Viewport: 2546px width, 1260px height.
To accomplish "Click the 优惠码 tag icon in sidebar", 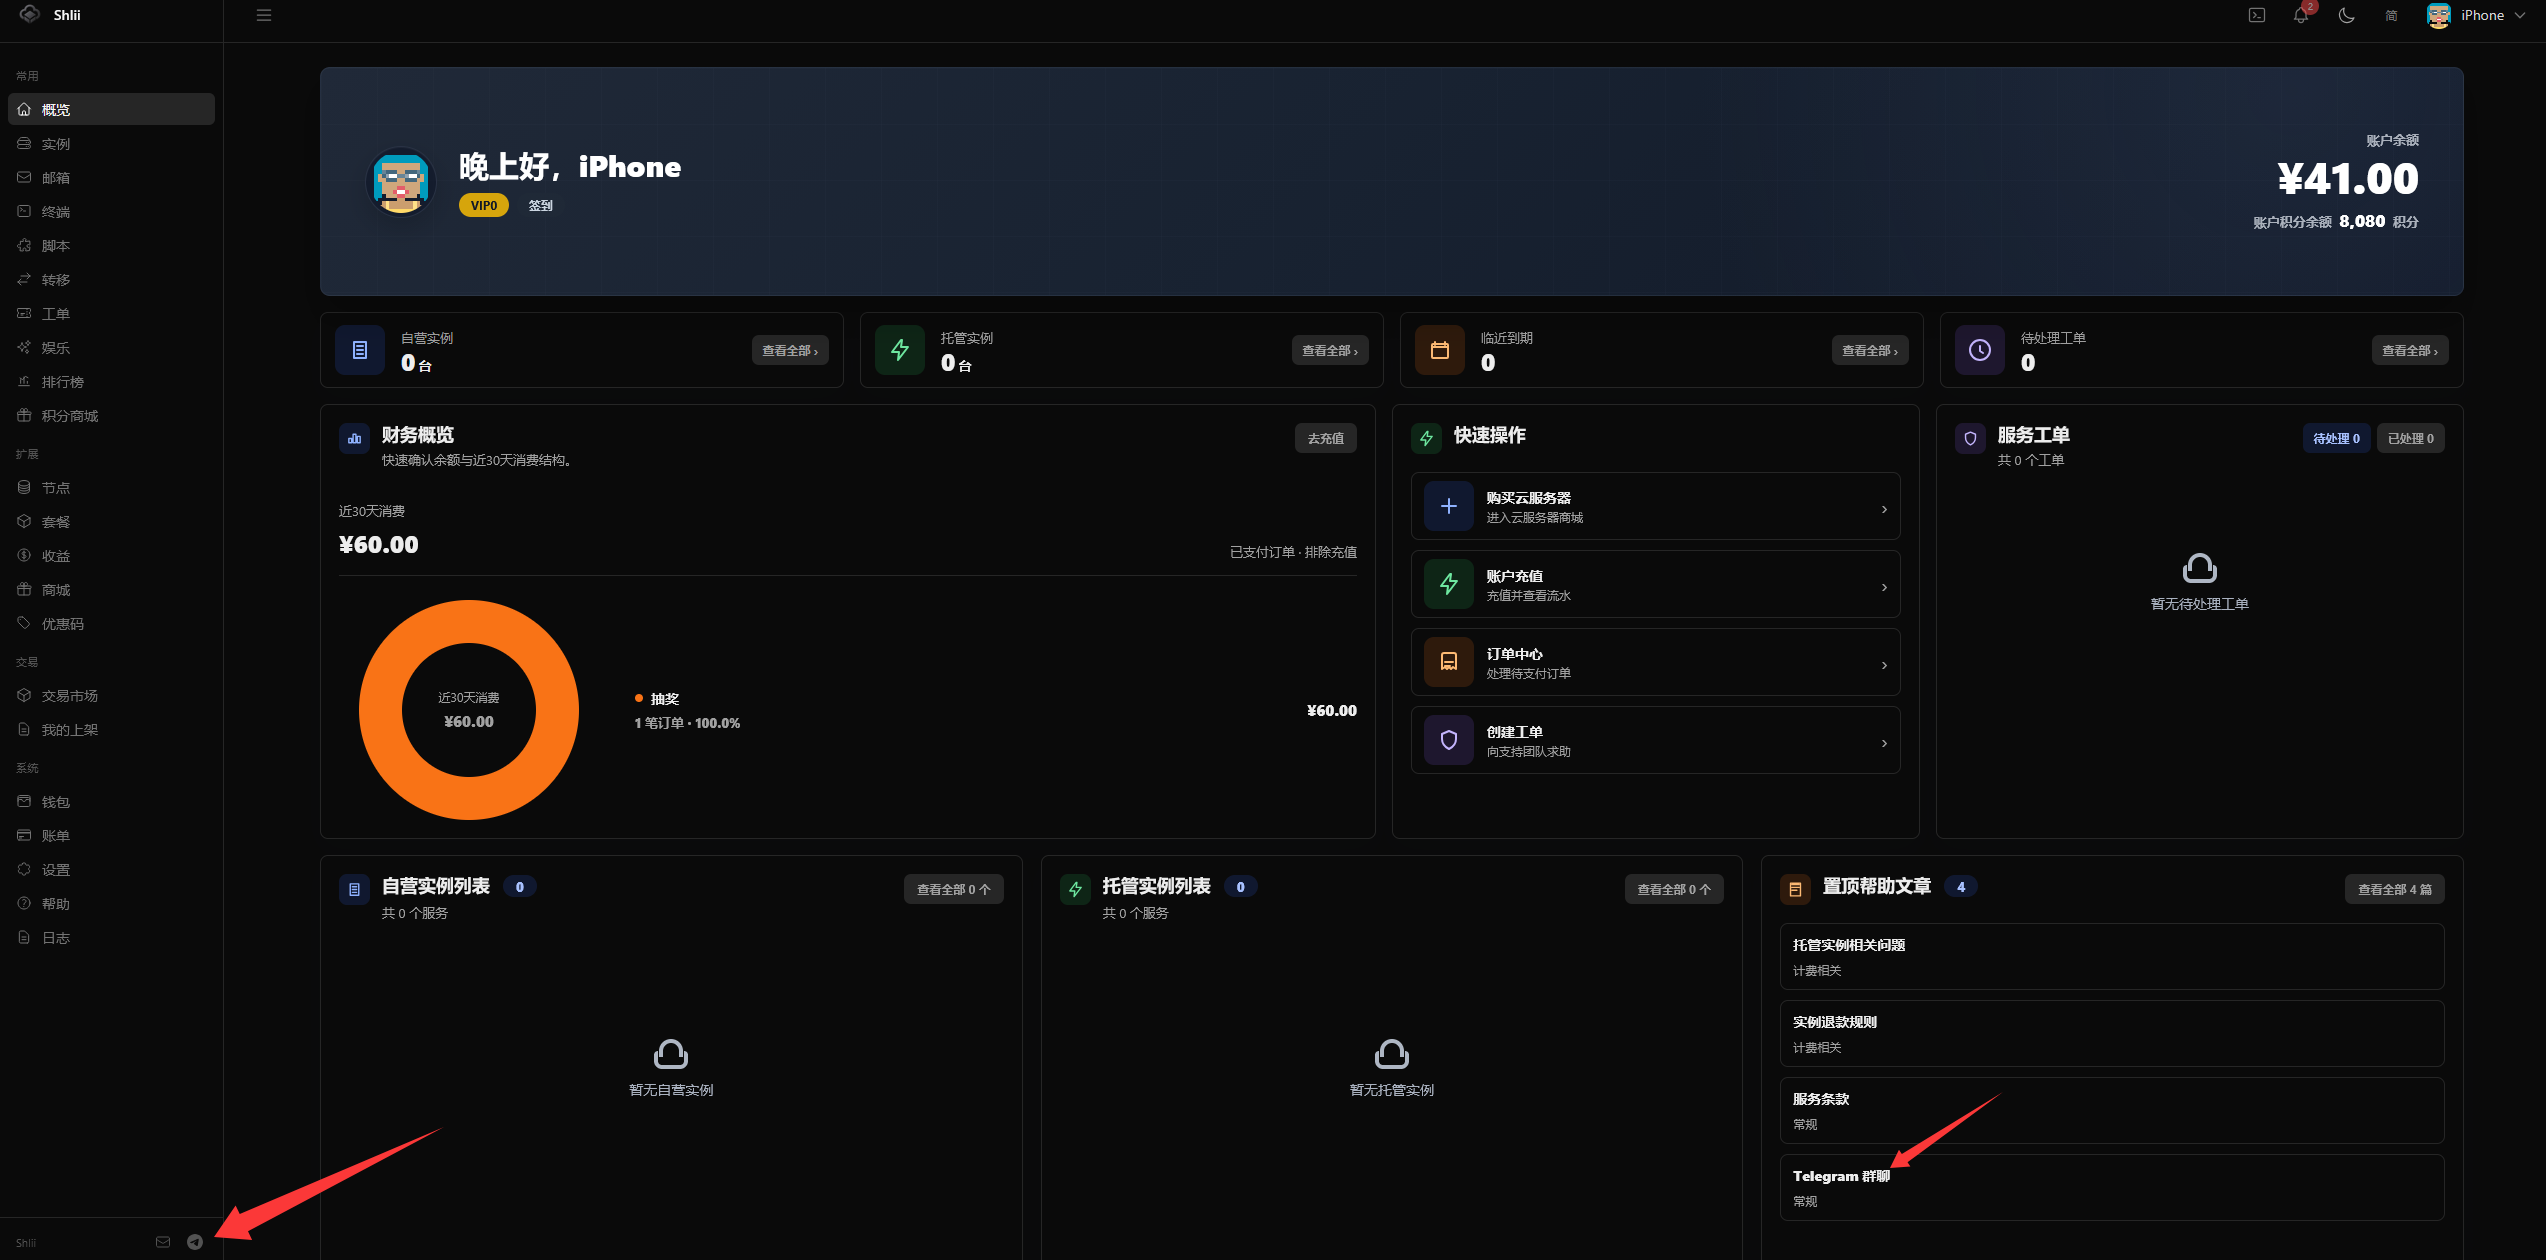I will pyautogui.click(x=24, y=623).
